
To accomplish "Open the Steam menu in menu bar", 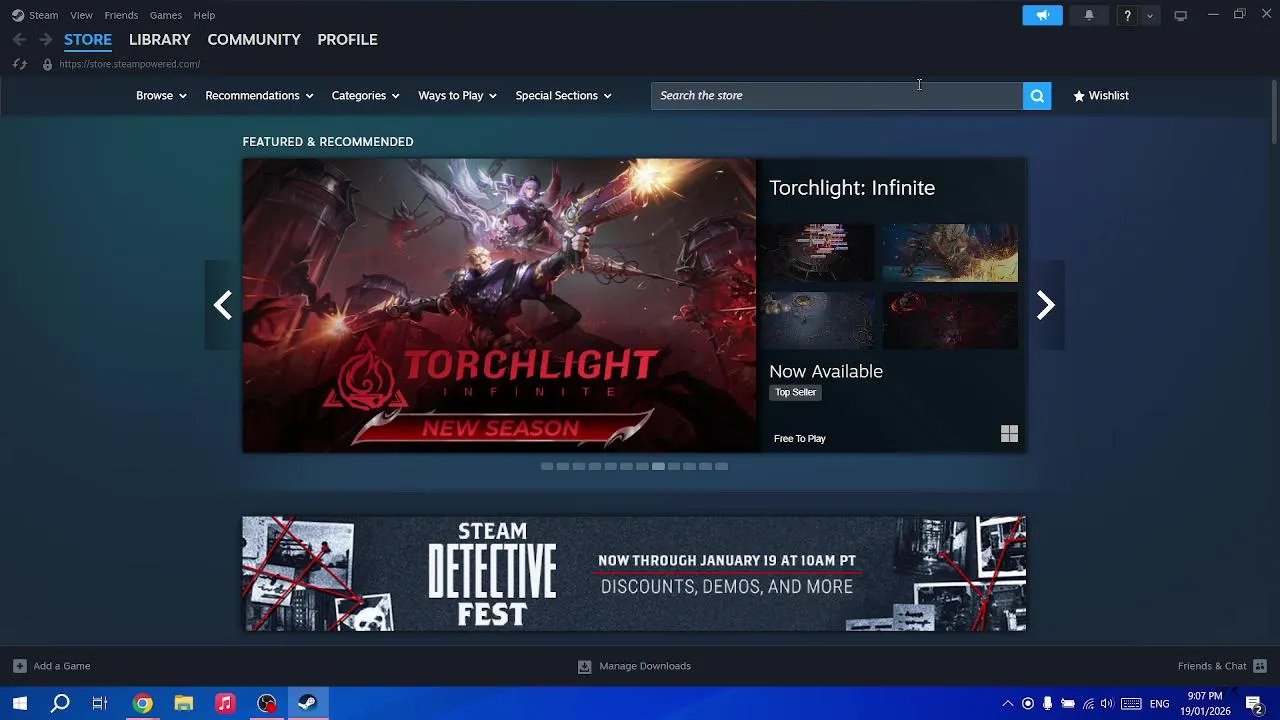I will click(x=43, y=15).
